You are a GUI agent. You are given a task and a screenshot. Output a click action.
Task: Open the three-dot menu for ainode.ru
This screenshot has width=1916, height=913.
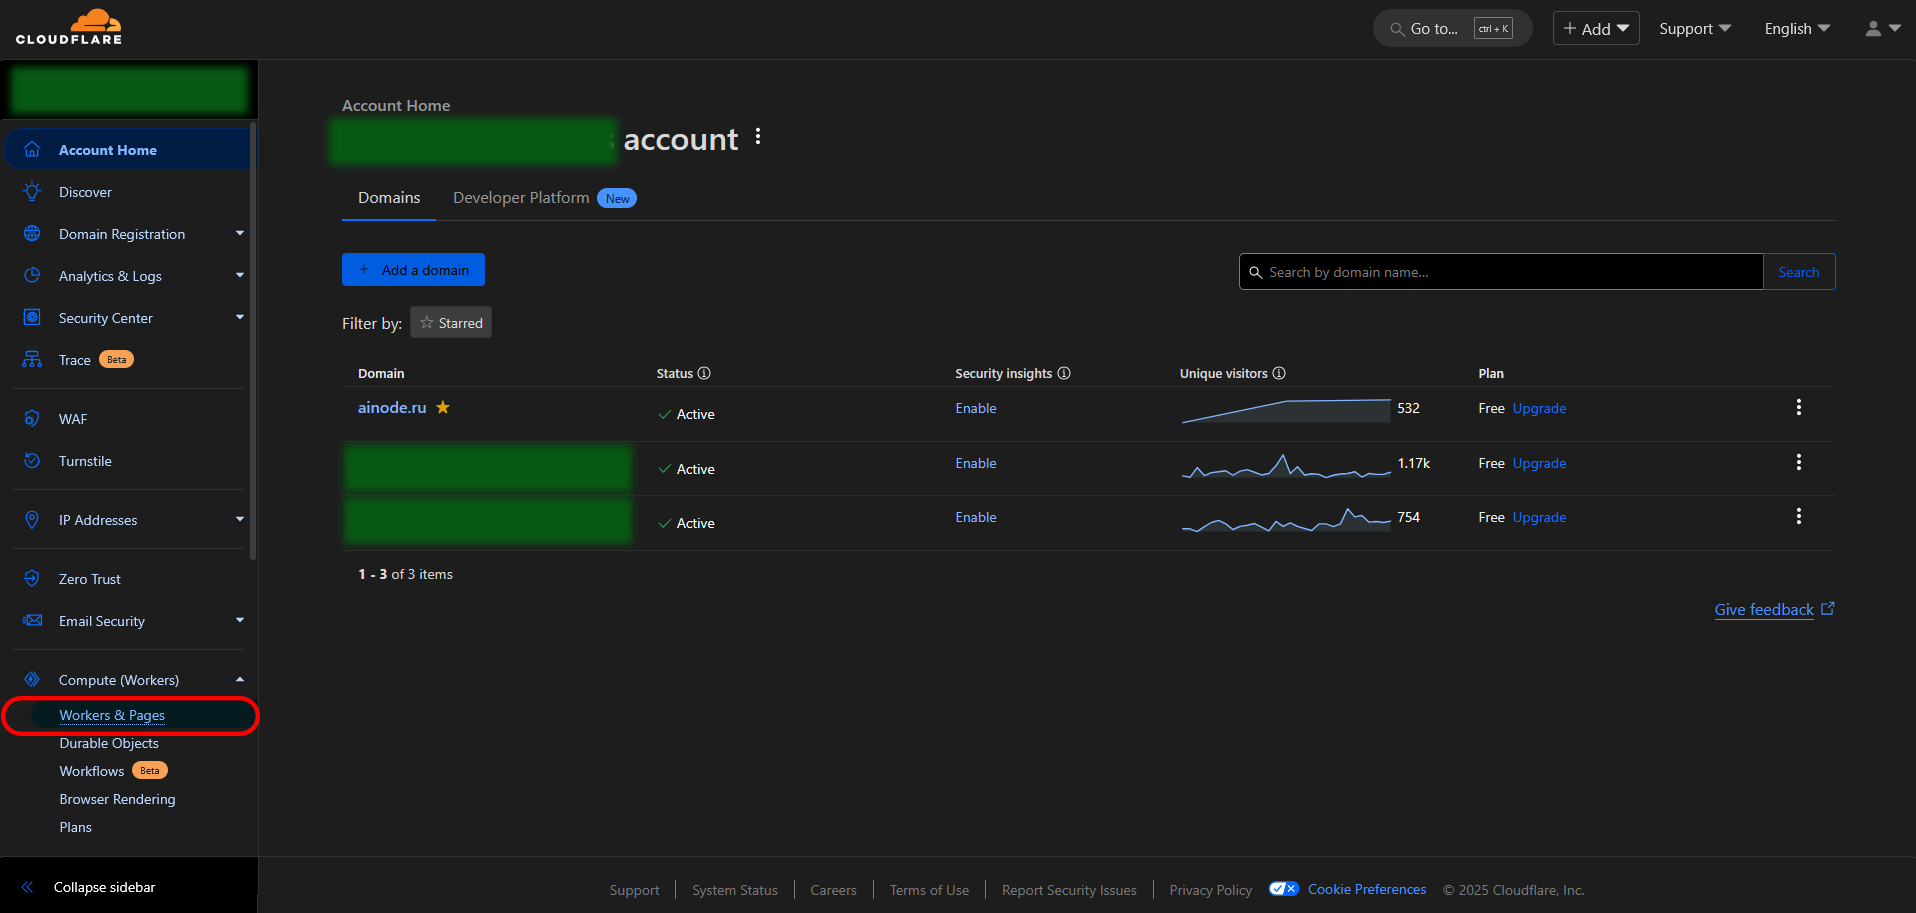(x=1798, y=407)
